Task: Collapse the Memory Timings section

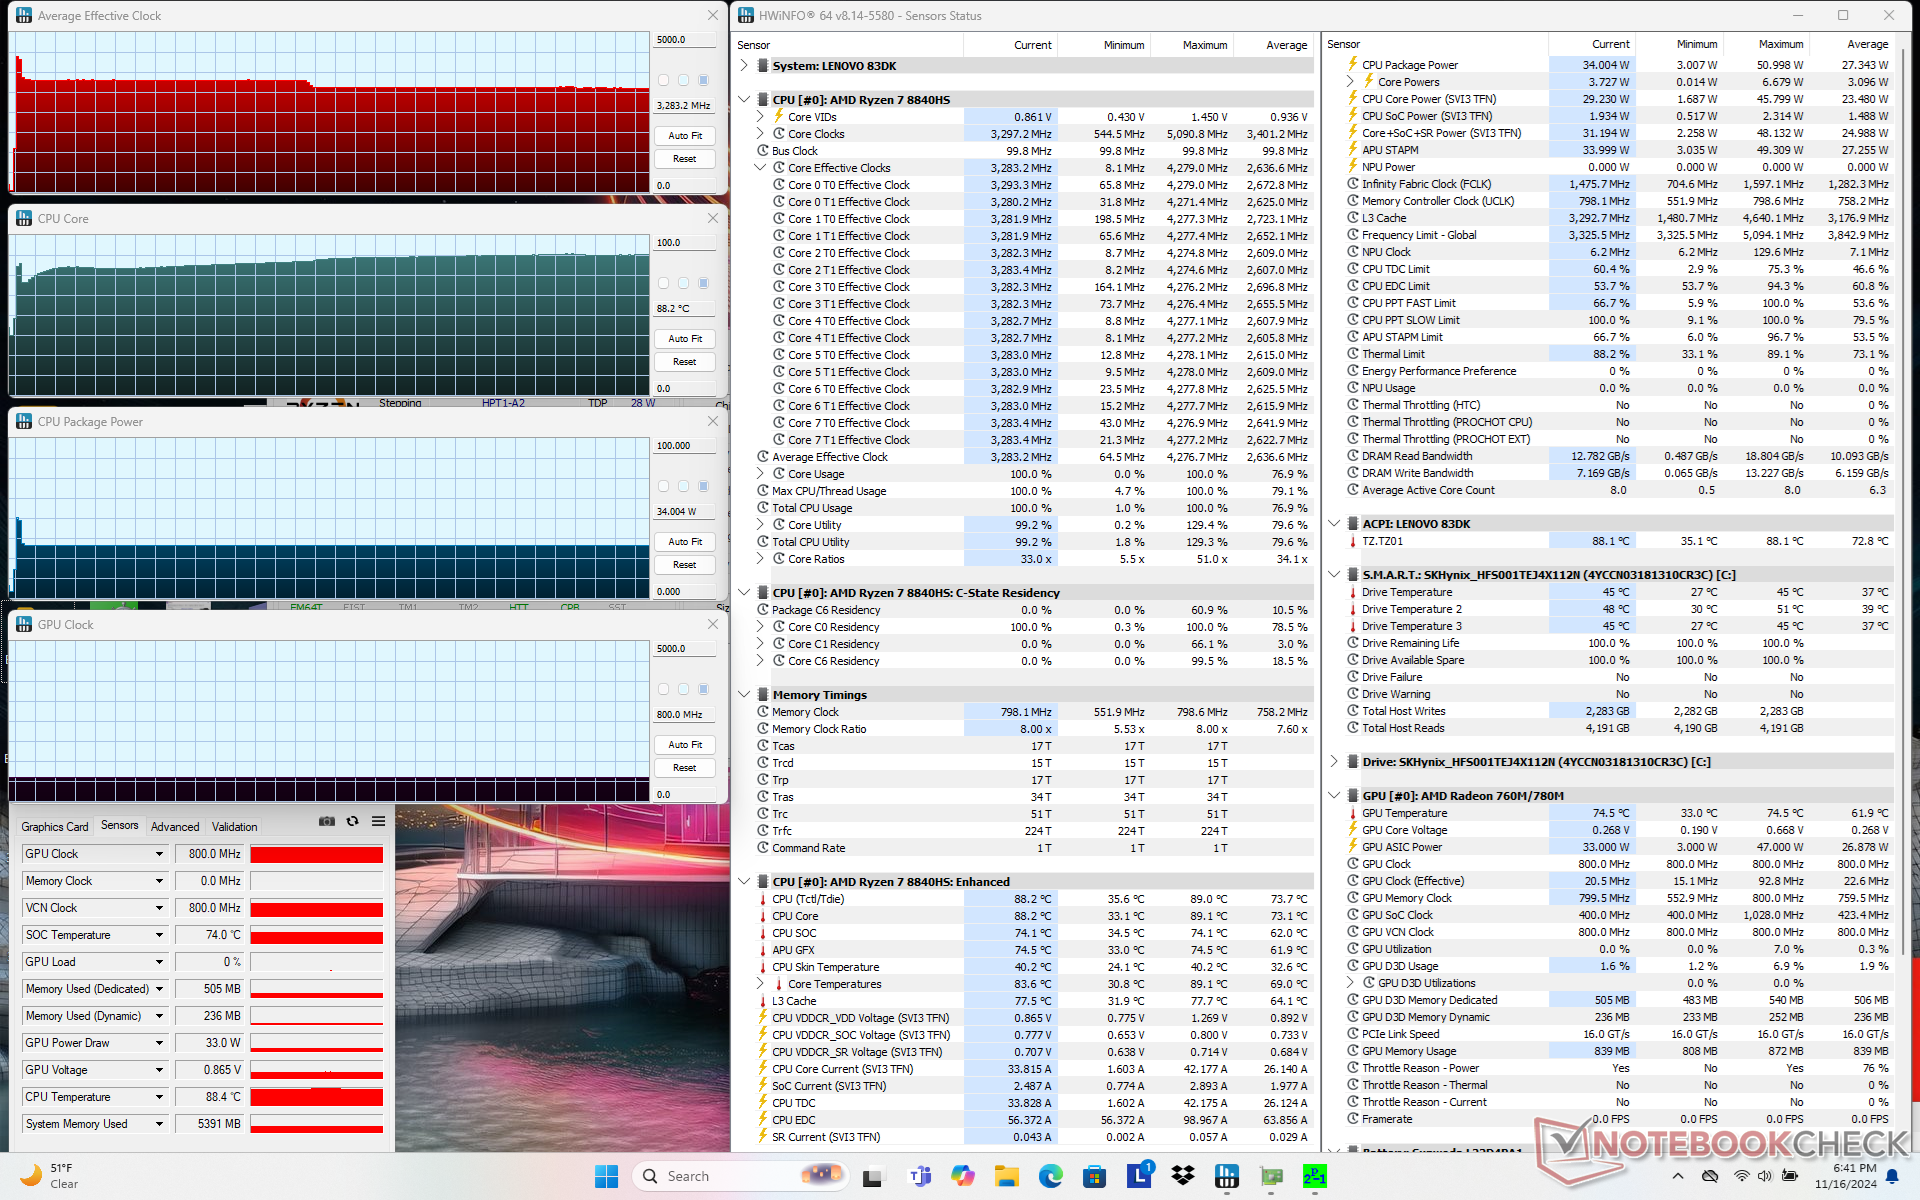Action: [x=743, y=695]
